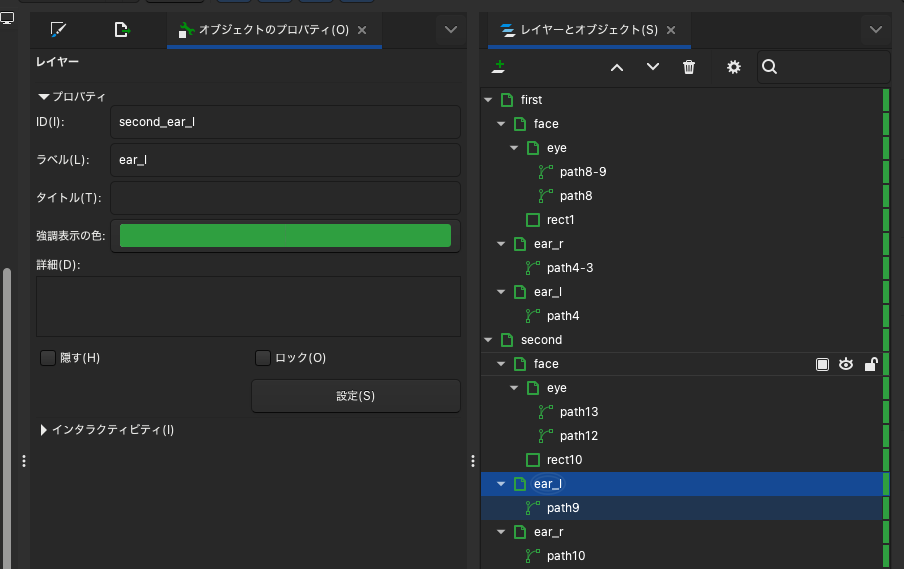Collapse the face layer under first
The image size is (904, 569).
point(501,124)
